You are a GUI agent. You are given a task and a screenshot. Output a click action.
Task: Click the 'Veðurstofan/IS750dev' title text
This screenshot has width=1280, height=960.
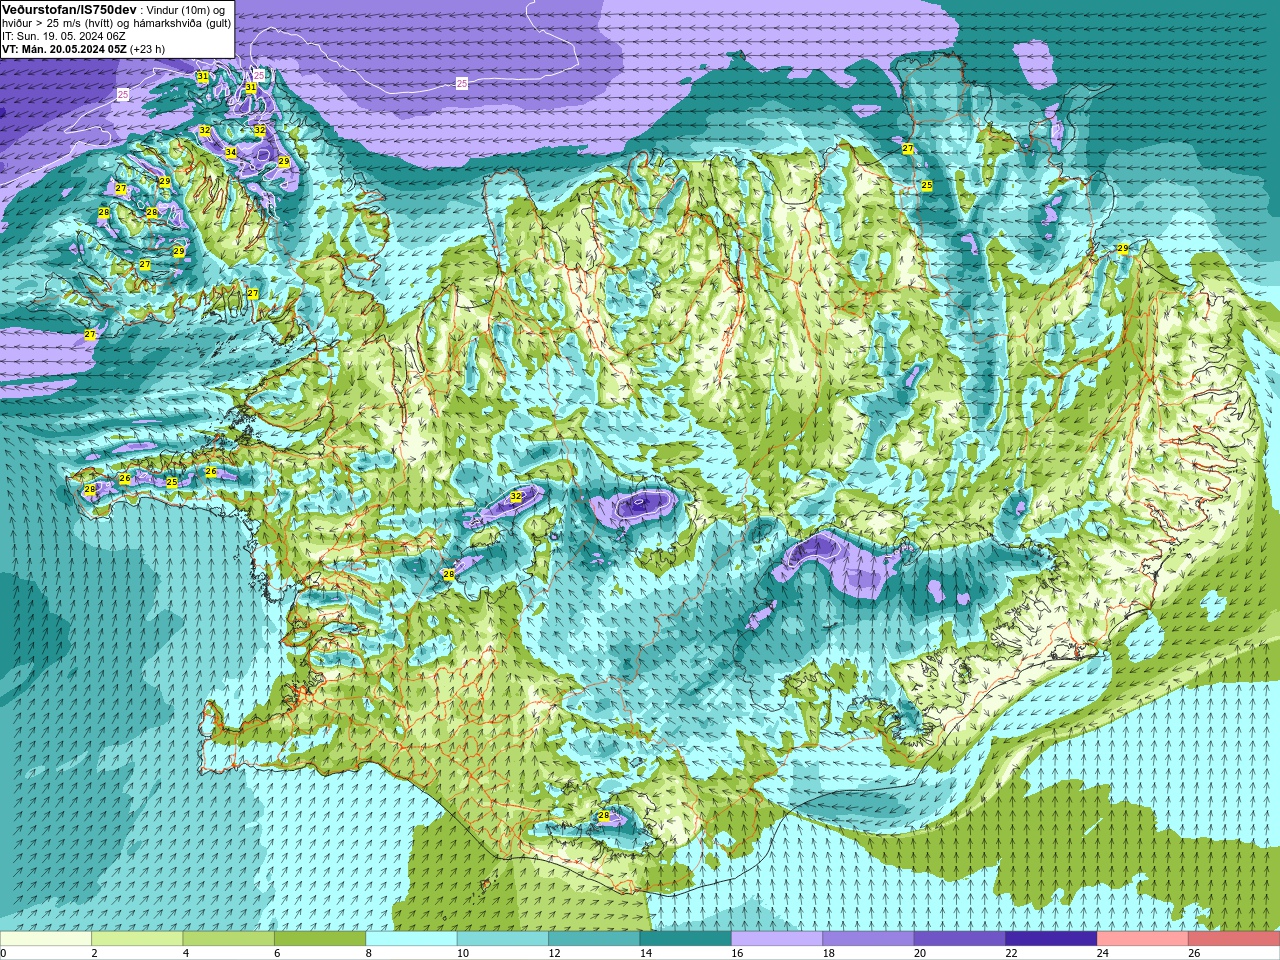pyautogui.click(x=70, y=9)
